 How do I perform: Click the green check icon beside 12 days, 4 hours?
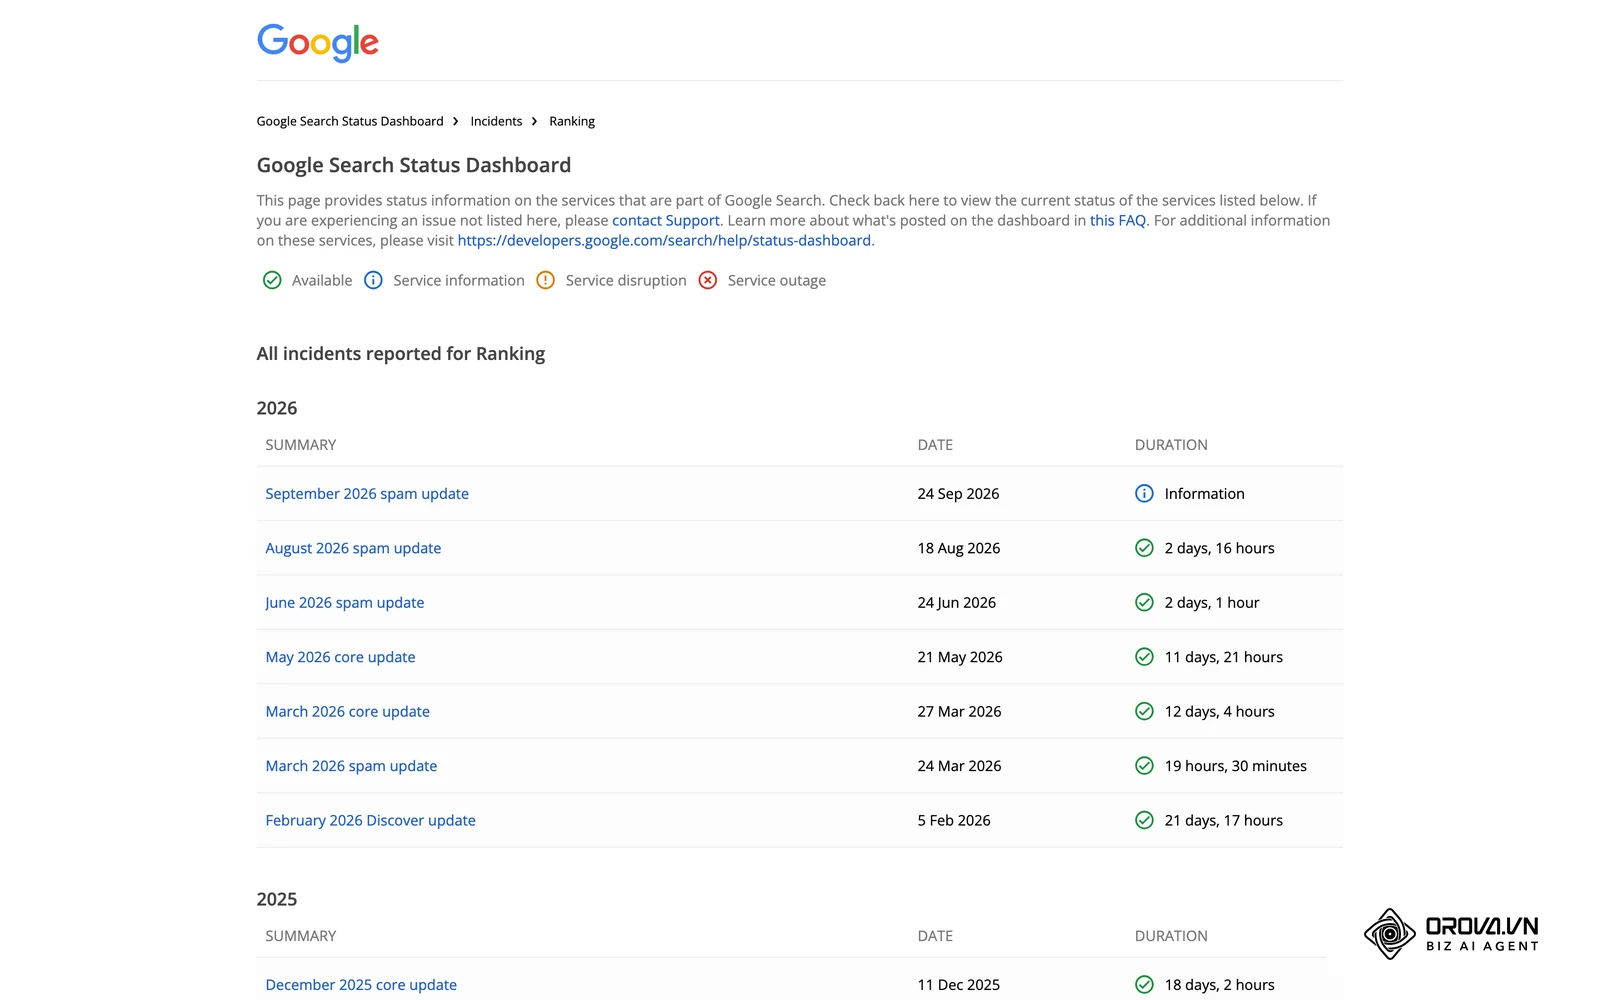click(1145, 711)
